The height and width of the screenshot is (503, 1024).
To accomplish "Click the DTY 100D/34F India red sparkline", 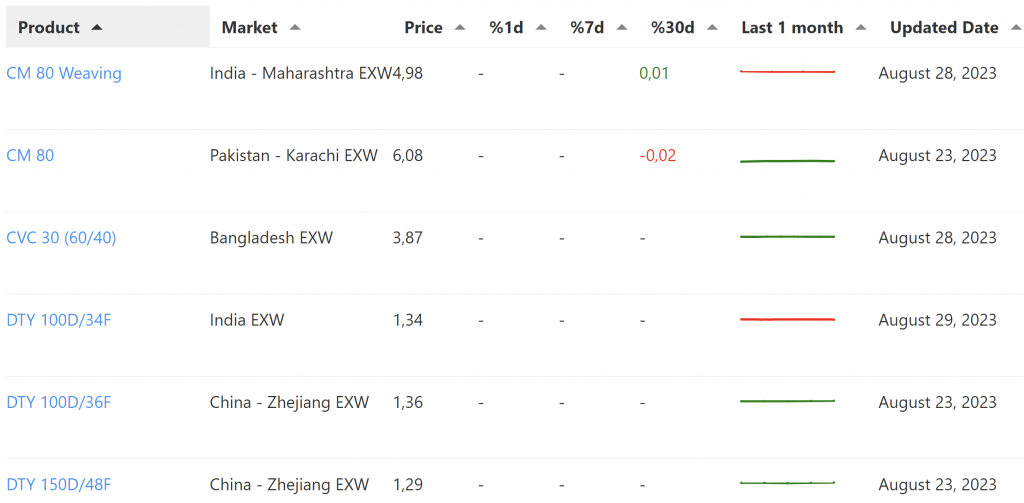I will tap(787, 319).
